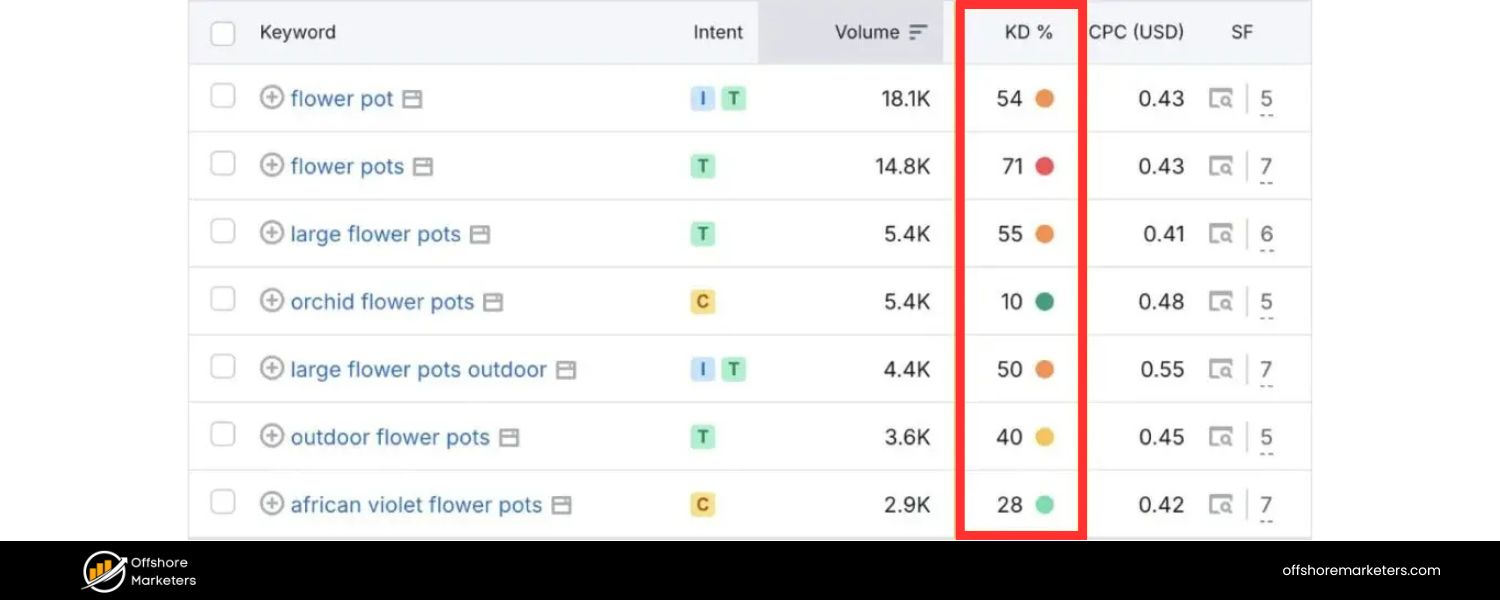Expand the plus icon beside outdoor flower pots
1500x600 pixels.
[271, 436]
